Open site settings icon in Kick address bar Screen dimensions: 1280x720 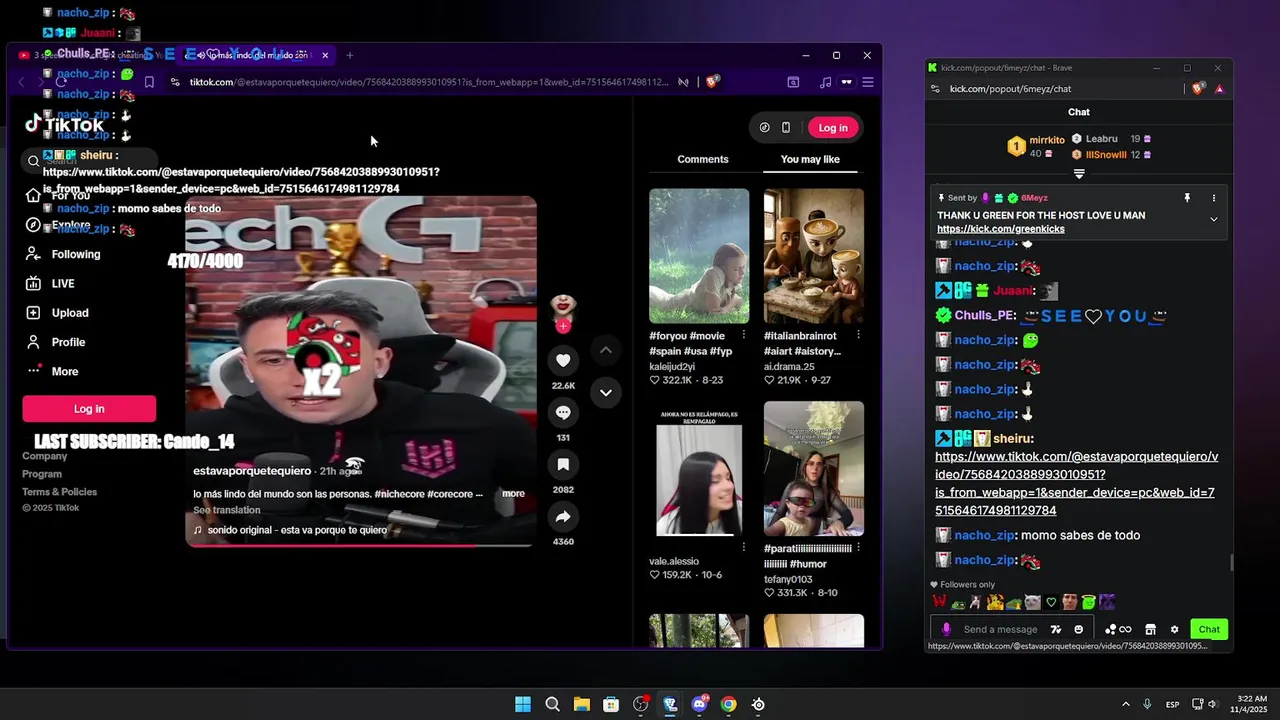(935, 89)
